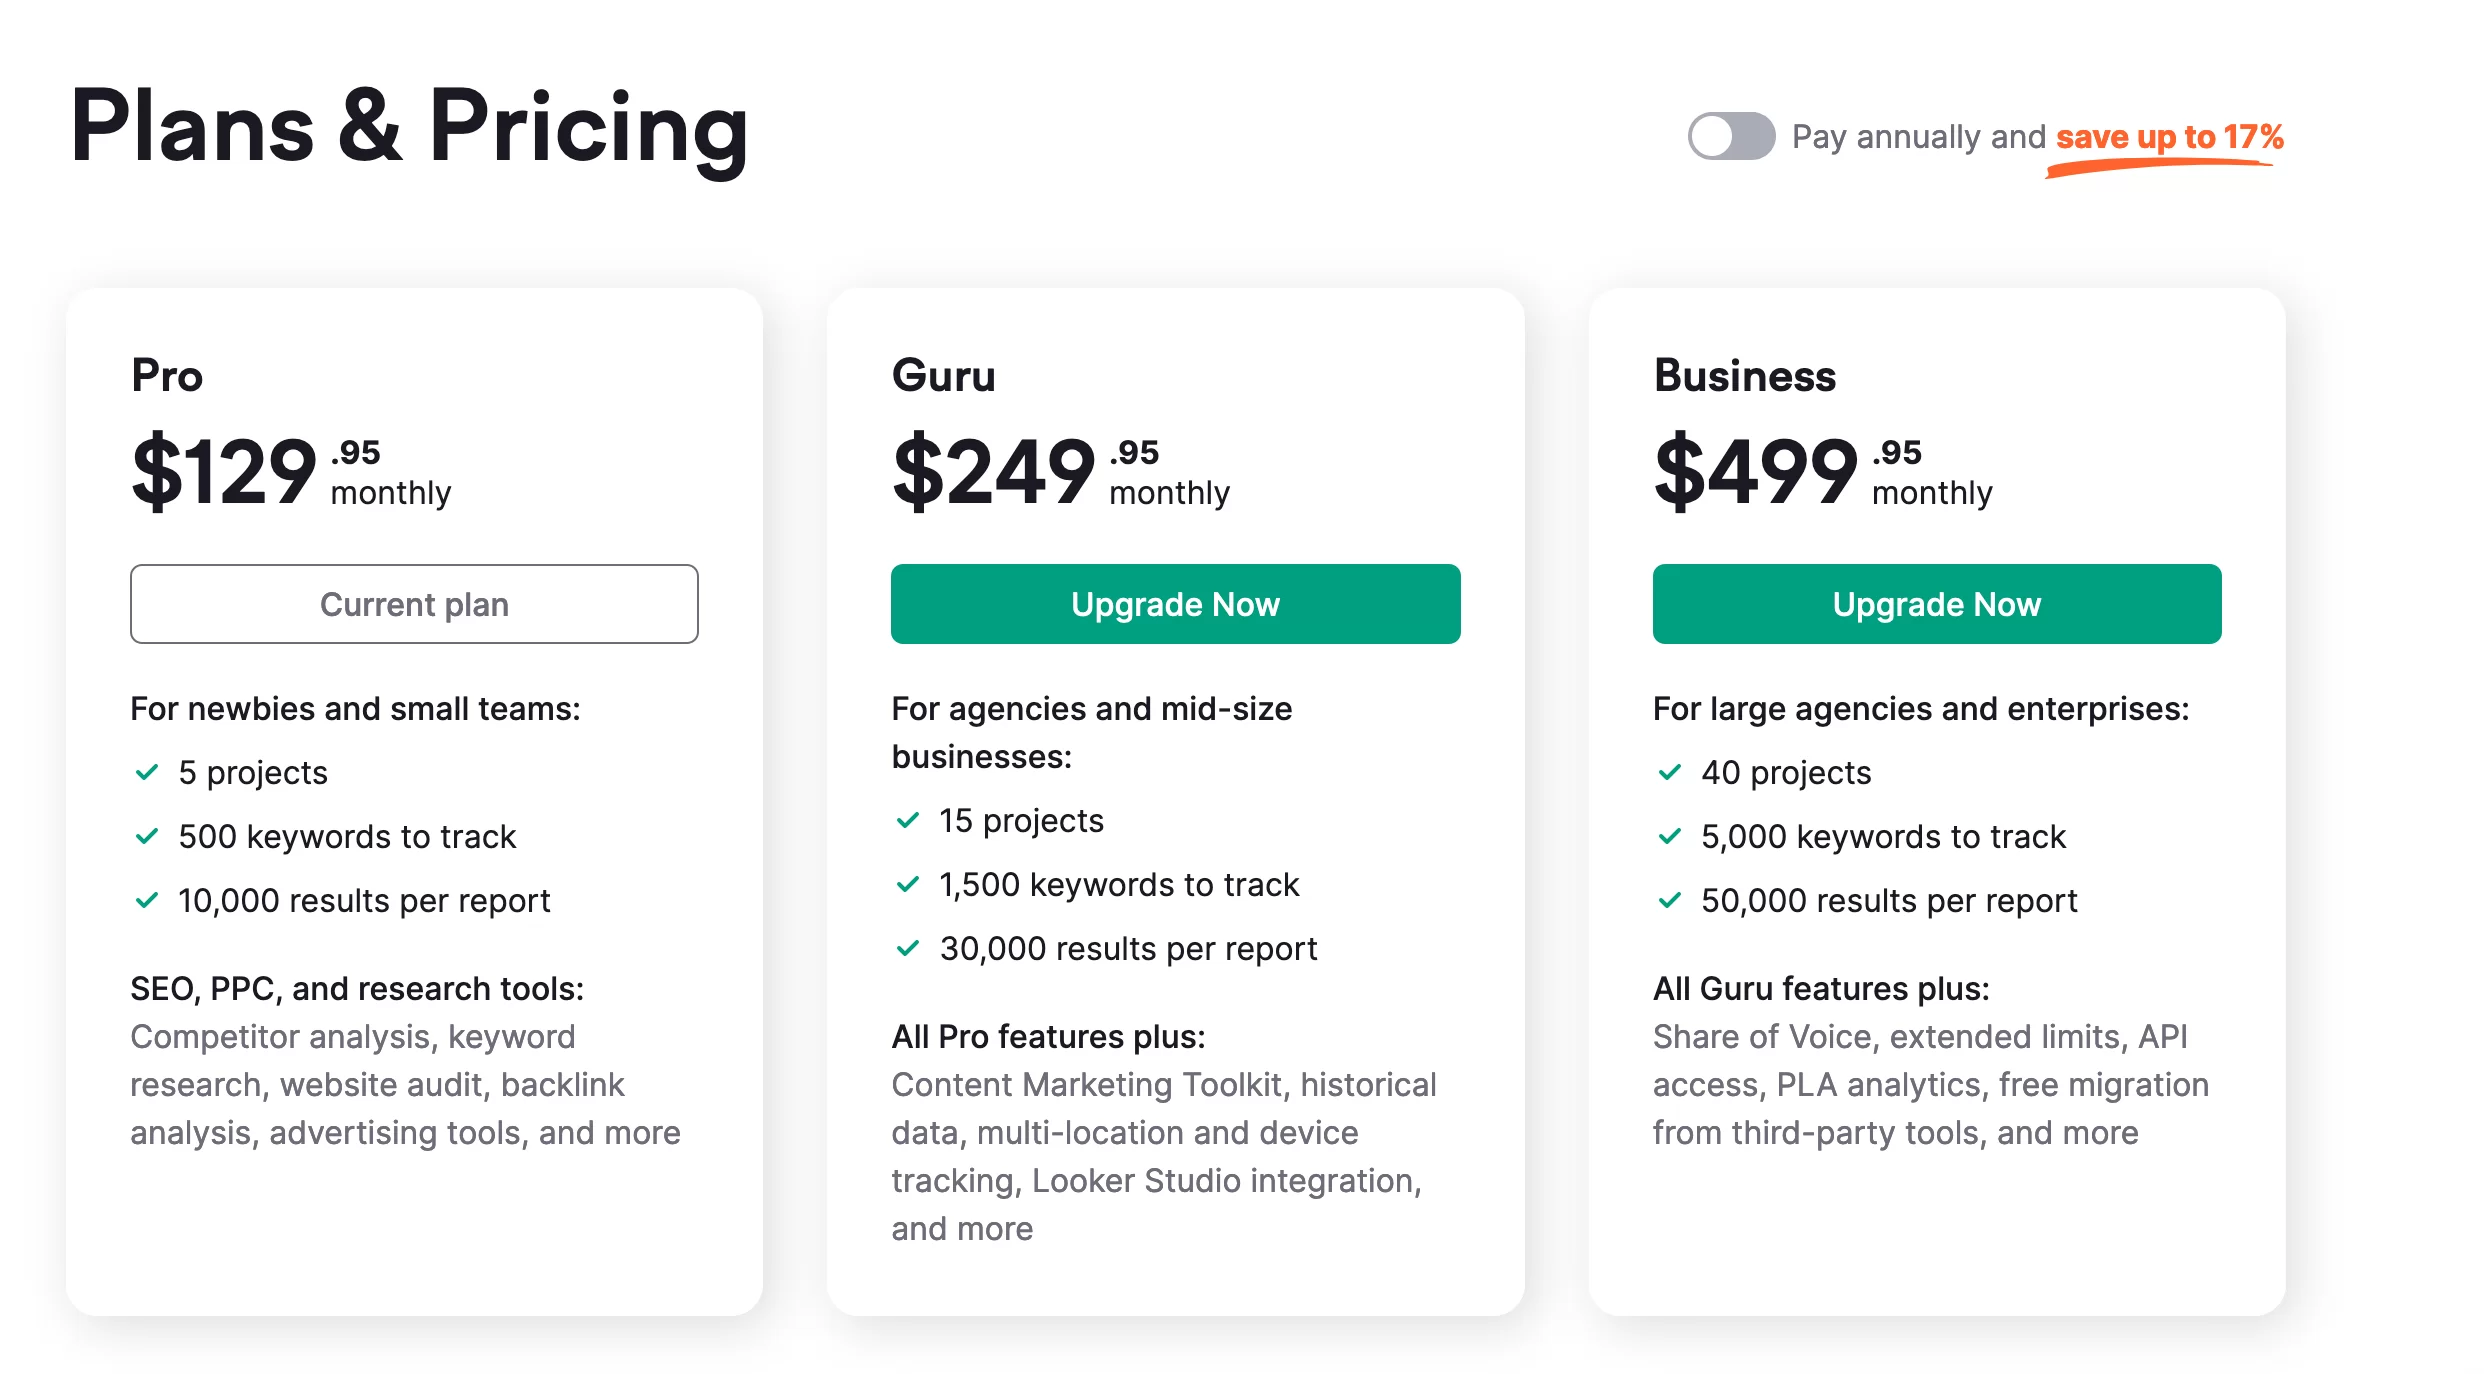
Task: Click the checkmark beside 50,000 results per report
Action: pos(1670,900)
